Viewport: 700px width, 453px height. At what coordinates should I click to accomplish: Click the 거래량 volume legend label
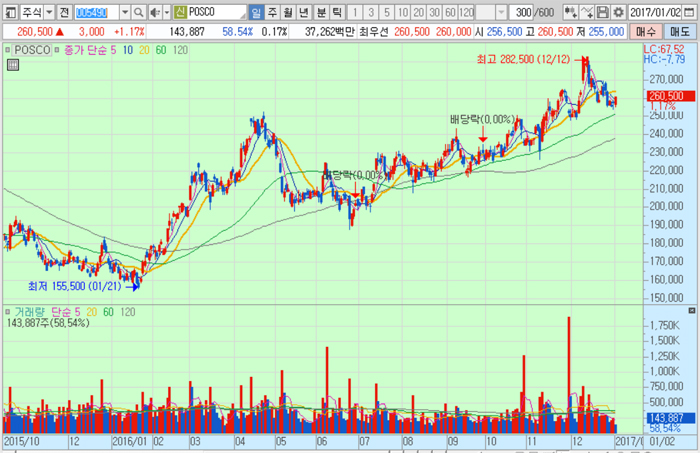tap(30, 312)
